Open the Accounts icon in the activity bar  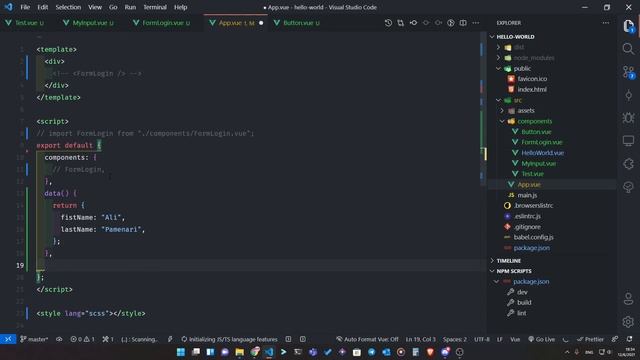629,299
